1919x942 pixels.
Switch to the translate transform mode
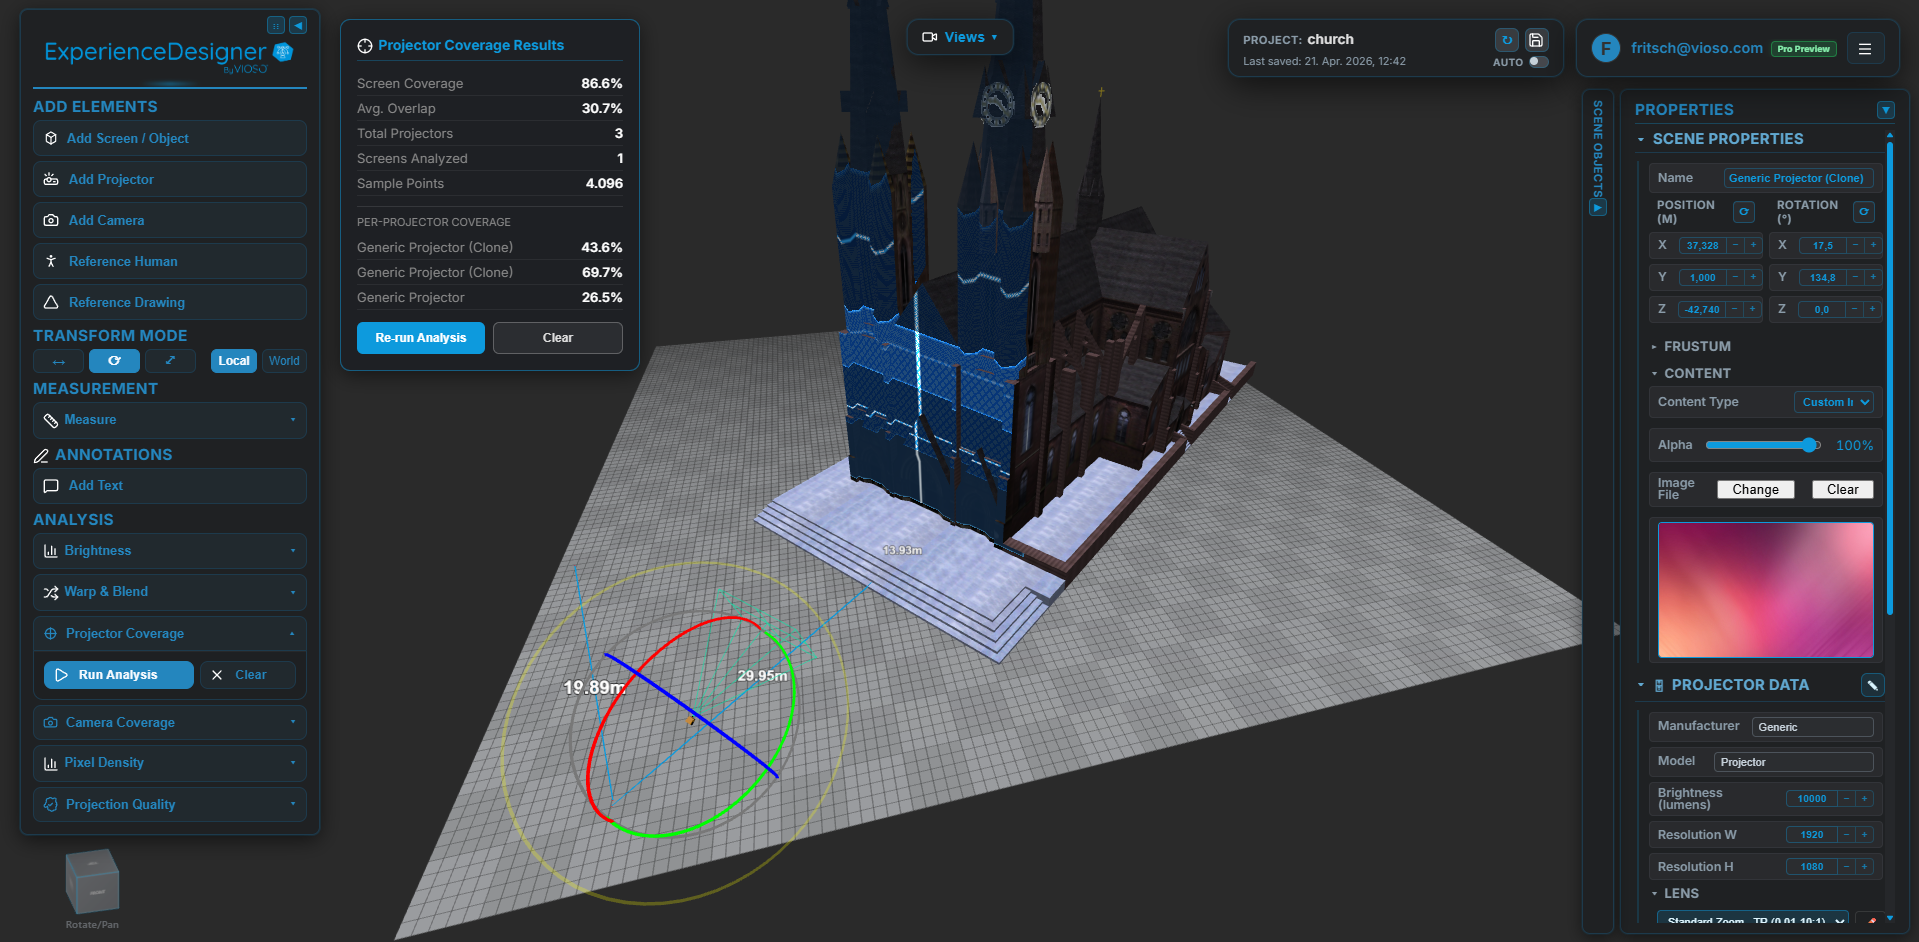[x=58, y=361]
